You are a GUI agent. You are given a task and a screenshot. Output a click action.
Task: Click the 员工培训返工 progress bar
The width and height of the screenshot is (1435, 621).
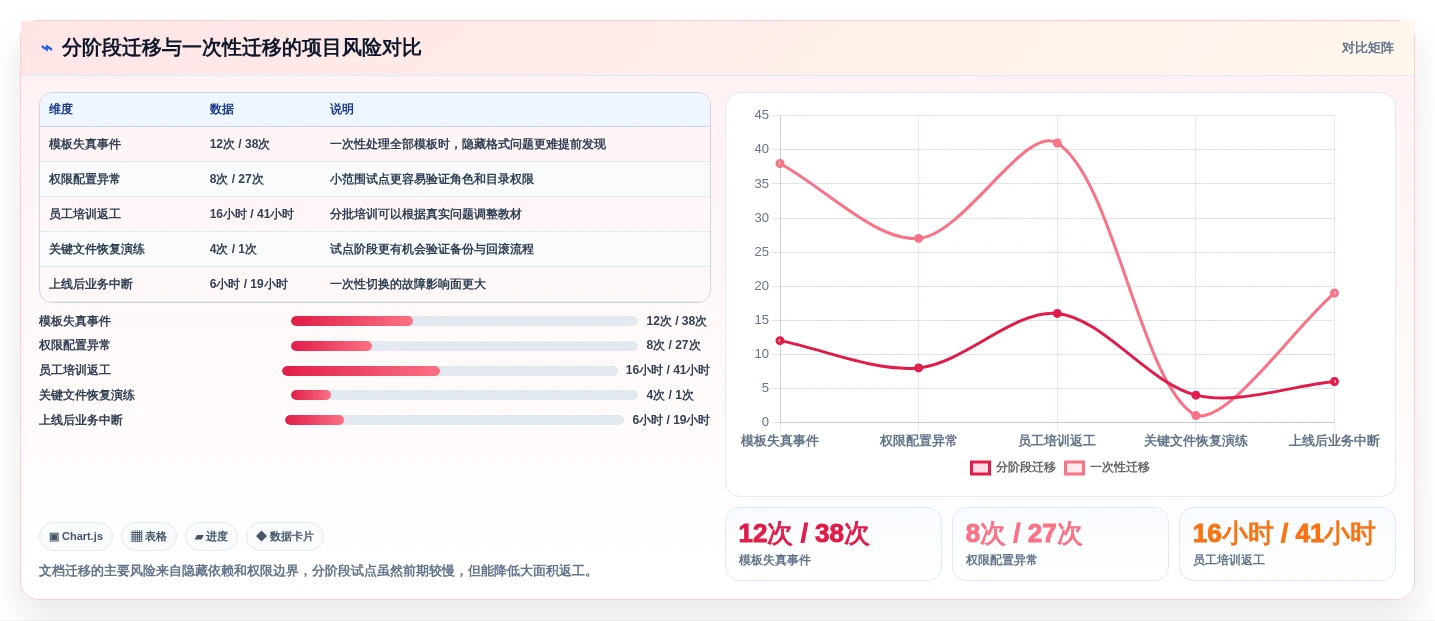click(450, 371)
